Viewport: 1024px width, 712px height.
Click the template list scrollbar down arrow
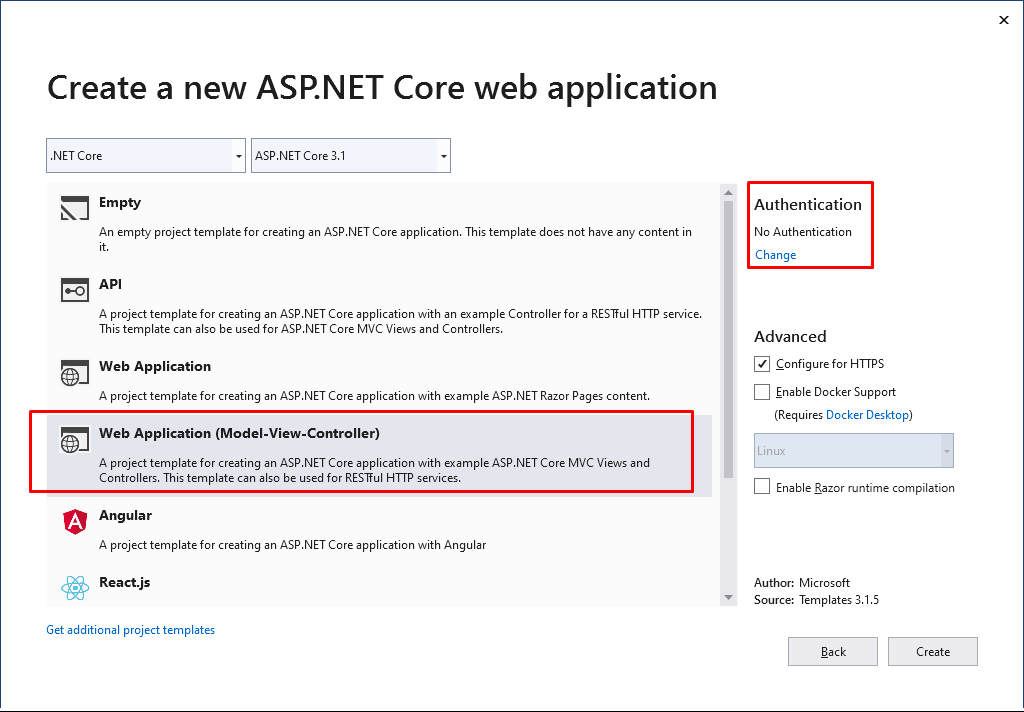coord(728,597)
